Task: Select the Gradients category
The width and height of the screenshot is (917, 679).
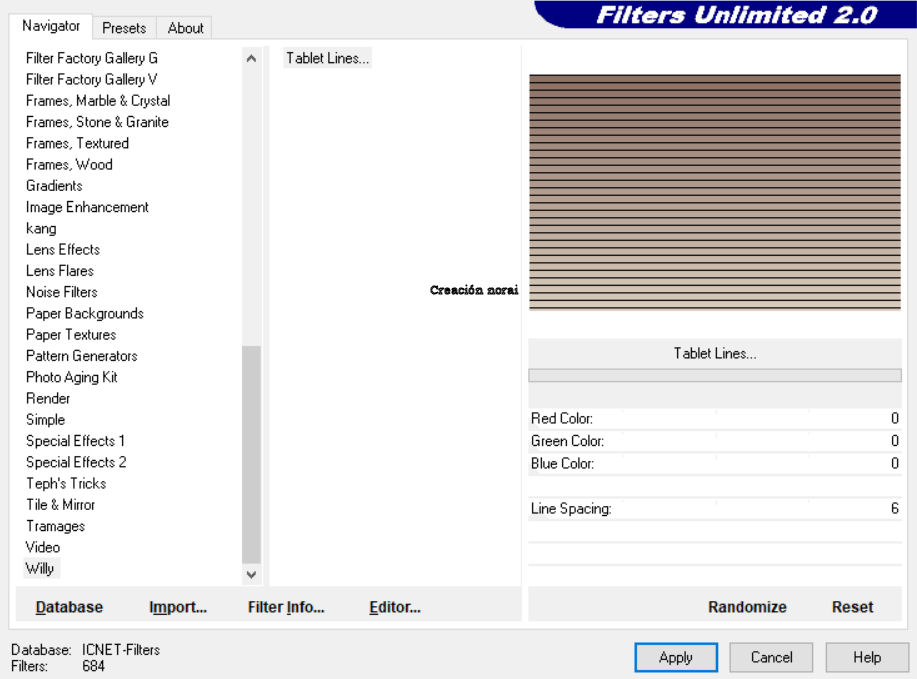Action: [x=54, y=185]
